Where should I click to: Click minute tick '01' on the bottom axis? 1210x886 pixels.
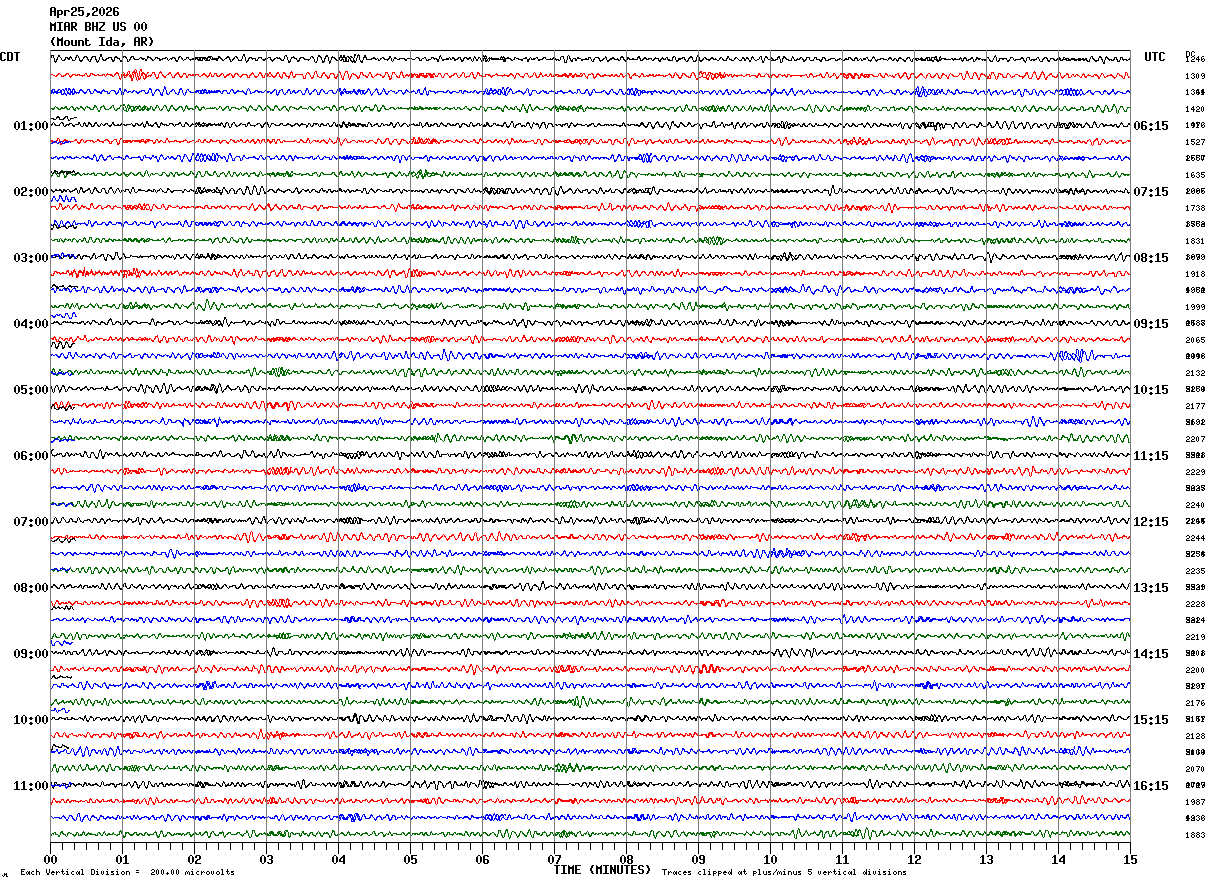(x=122, y=858)
